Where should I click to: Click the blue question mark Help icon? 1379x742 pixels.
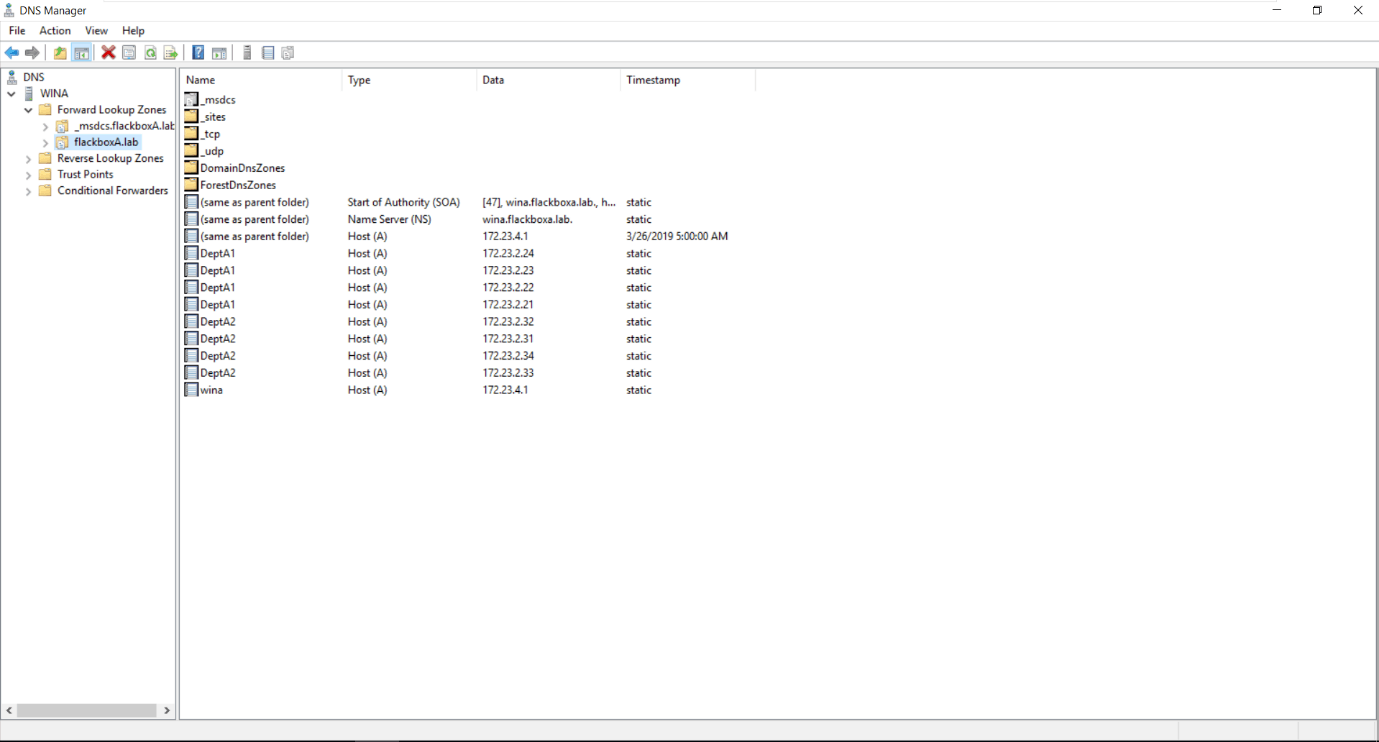click(198, 53)
